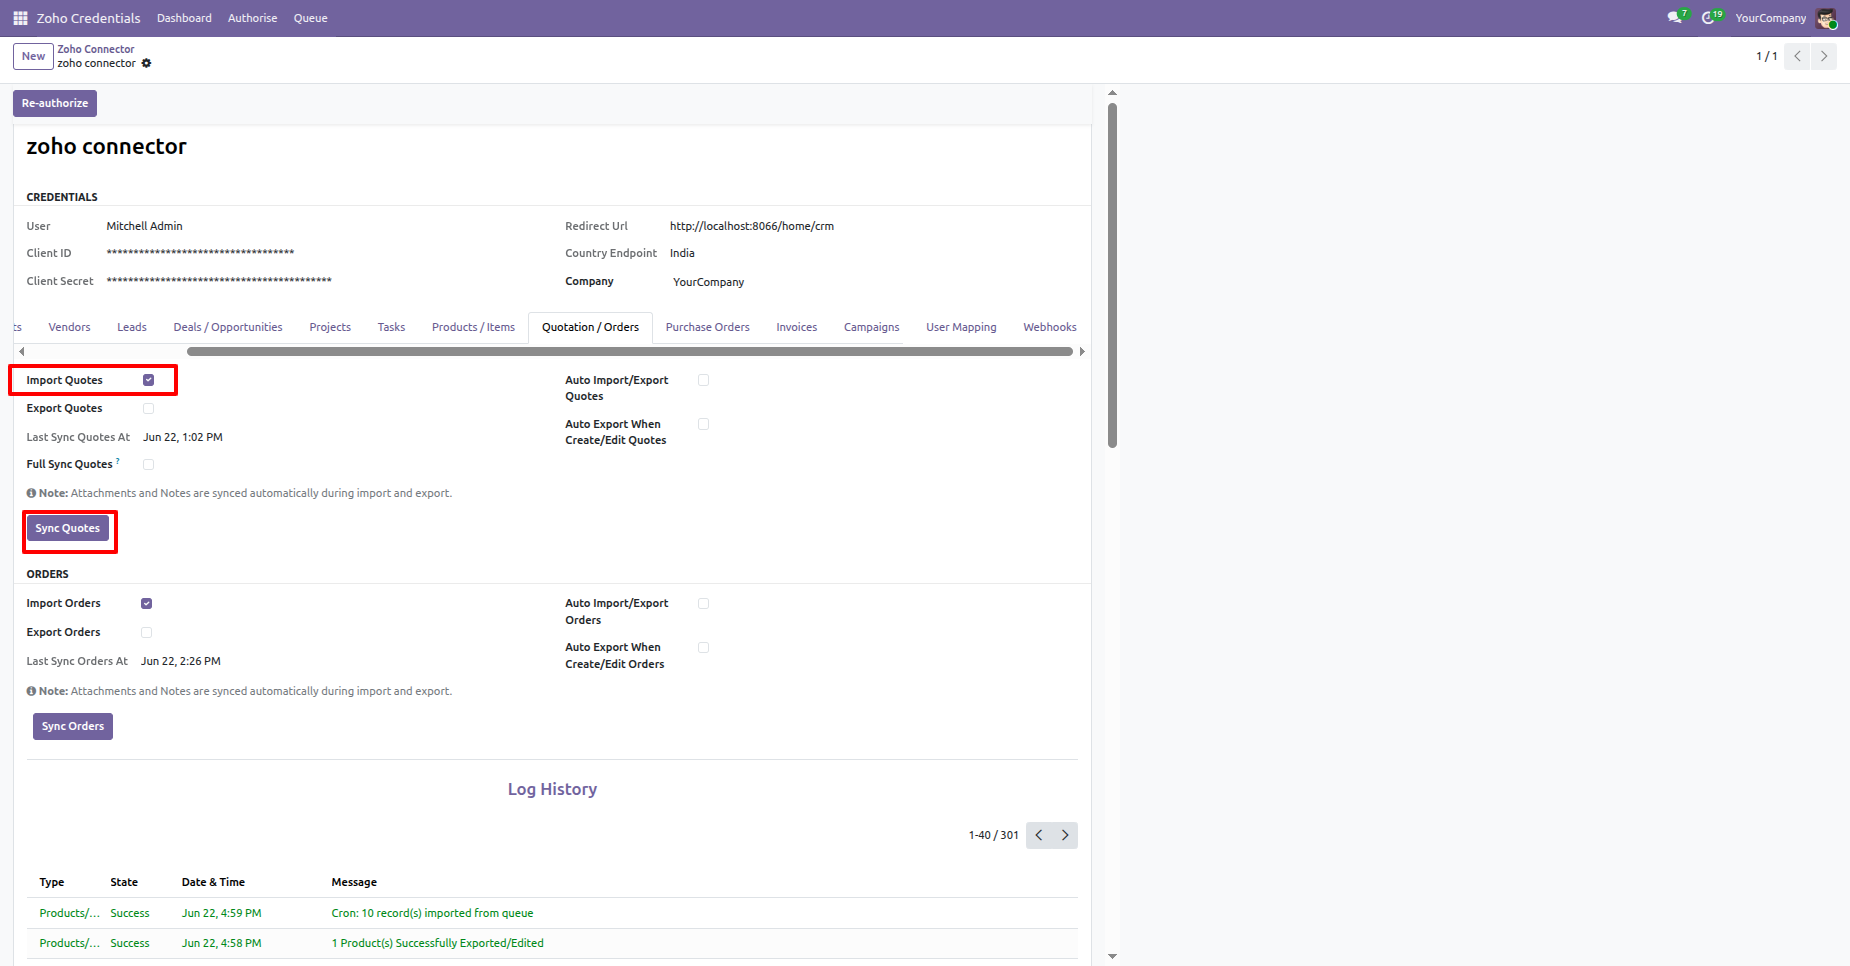Click the Sync Quotes button
This screenshot has height=966, width=1850.
pos(68,528)
